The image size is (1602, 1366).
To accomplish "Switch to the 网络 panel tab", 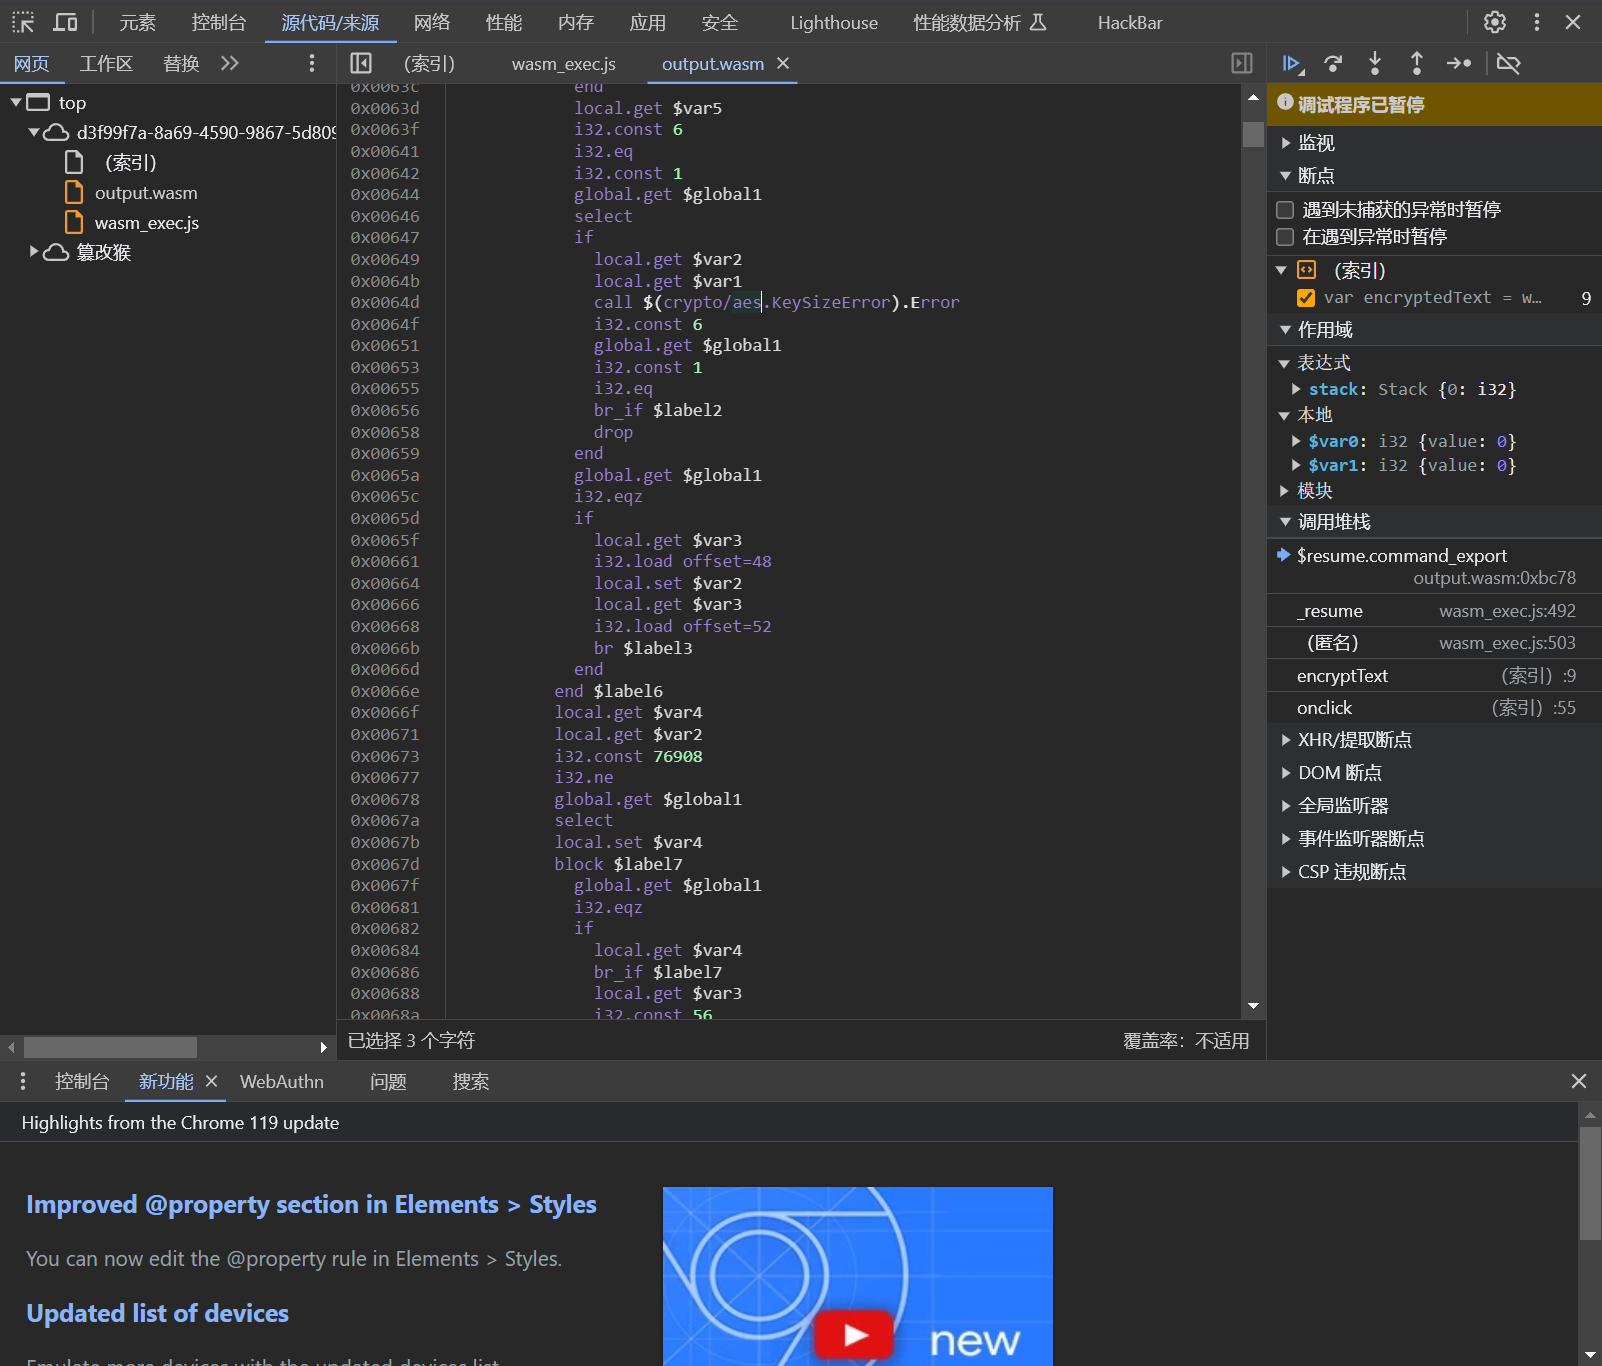I will (x=432, y=22).
